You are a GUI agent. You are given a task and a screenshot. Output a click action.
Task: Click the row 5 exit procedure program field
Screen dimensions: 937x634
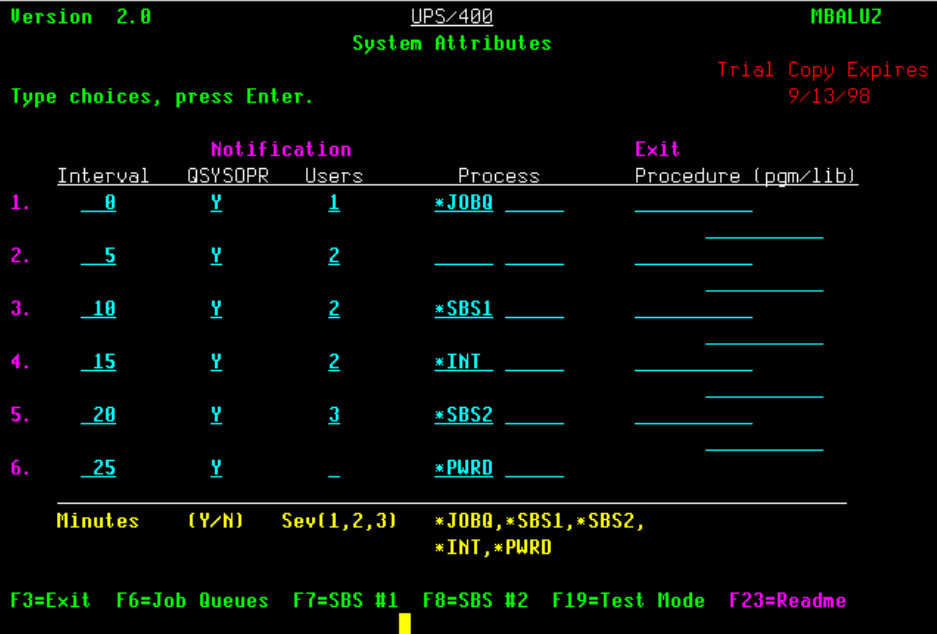pyautogui.click(x=693, y=416)
